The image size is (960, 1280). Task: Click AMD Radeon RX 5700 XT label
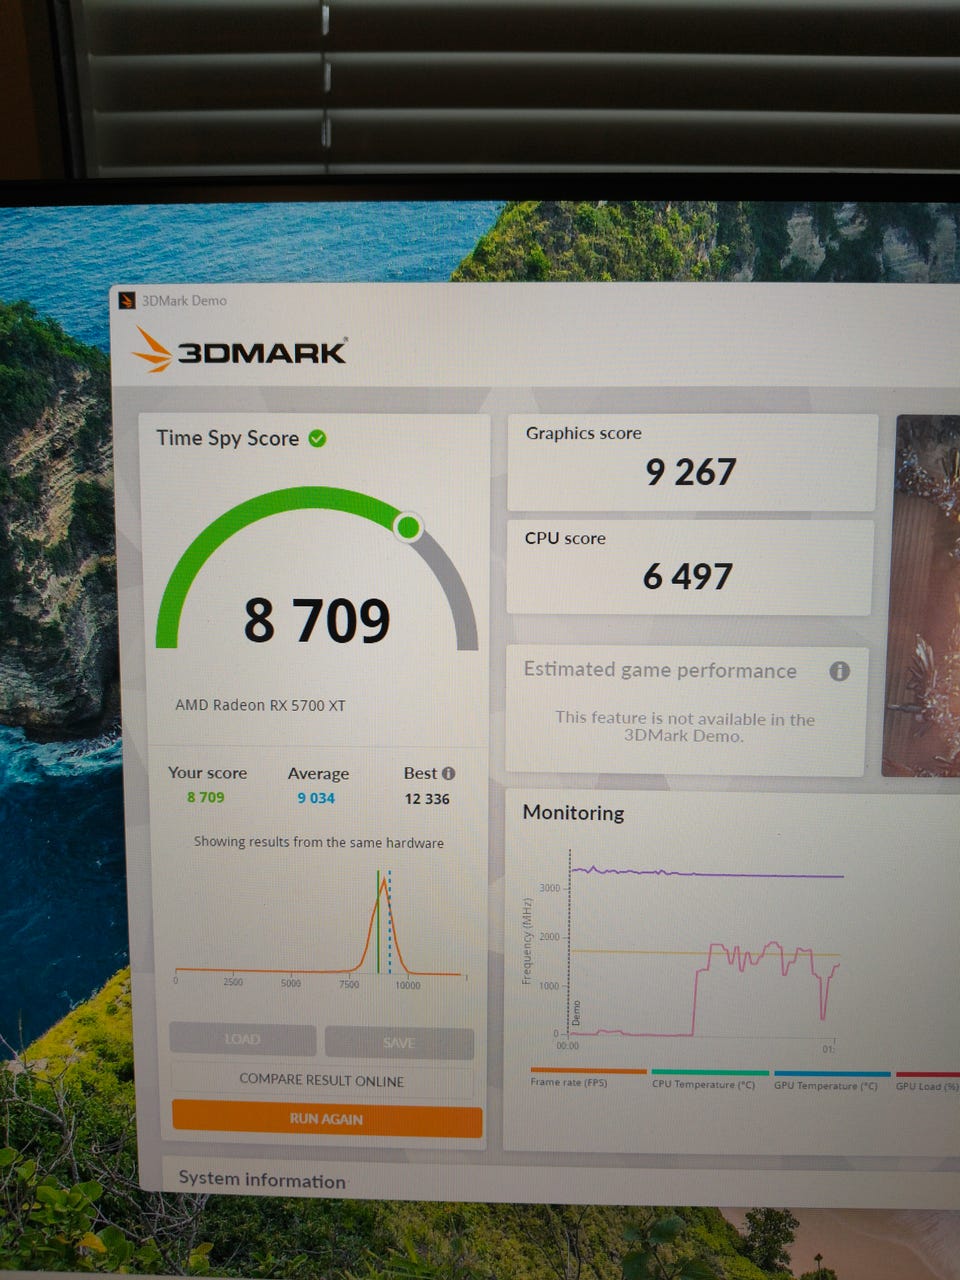tap(260, 705)
